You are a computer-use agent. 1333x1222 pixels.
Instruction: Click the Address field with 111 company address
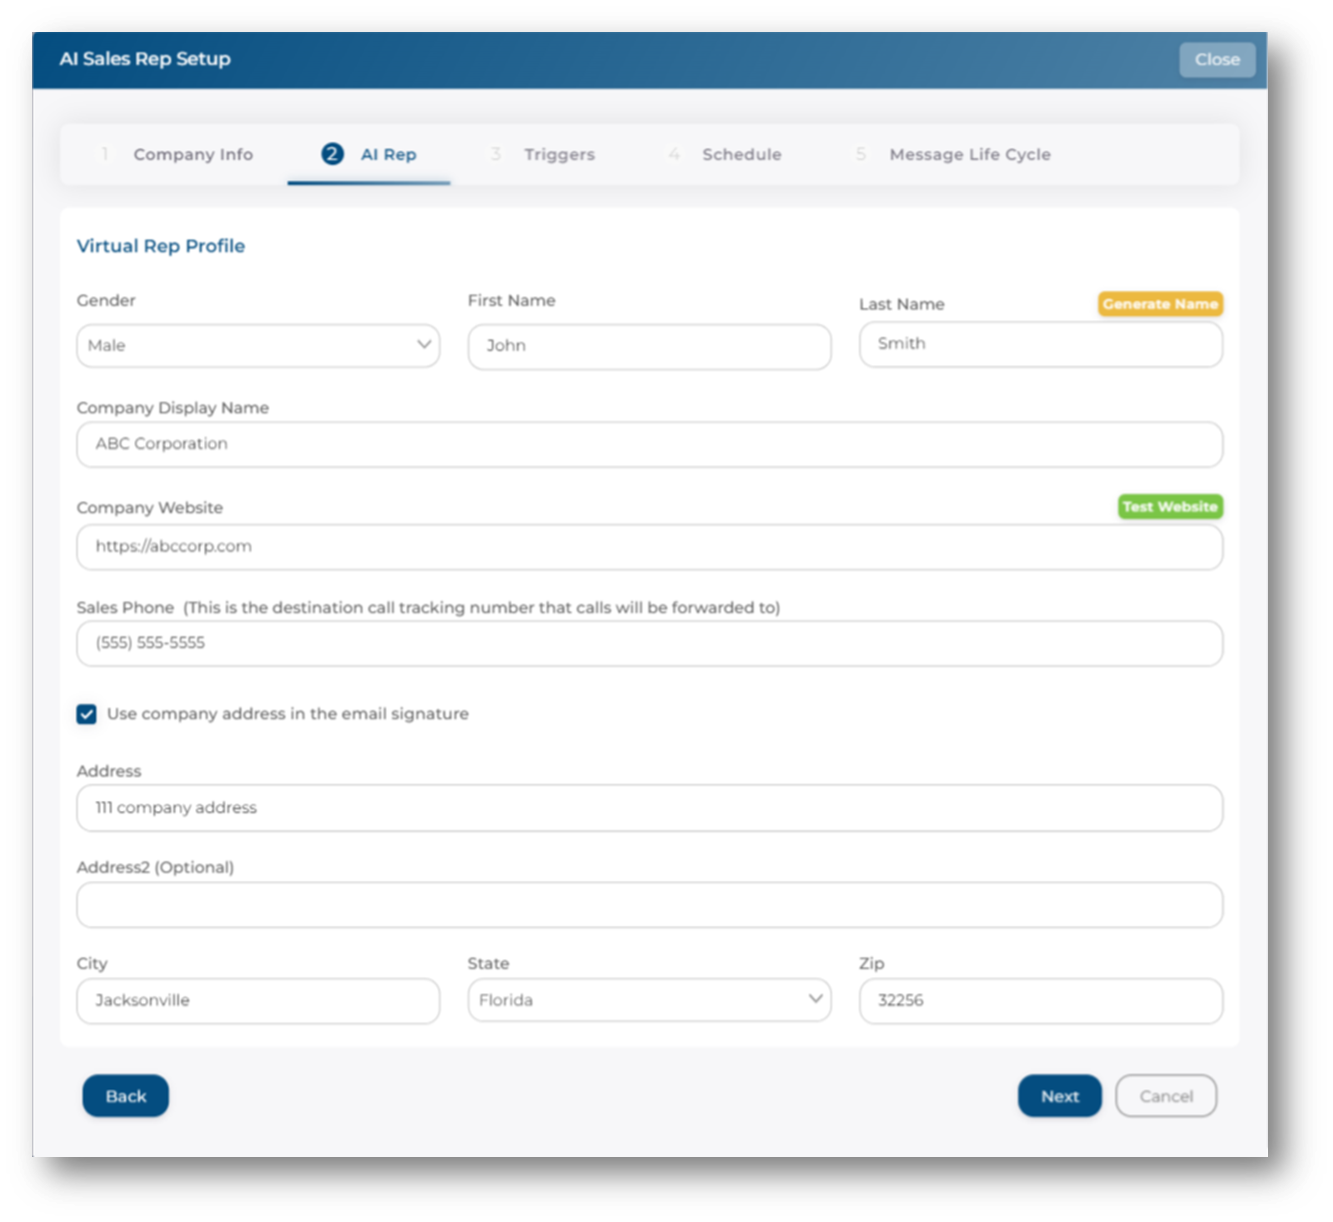649,808
